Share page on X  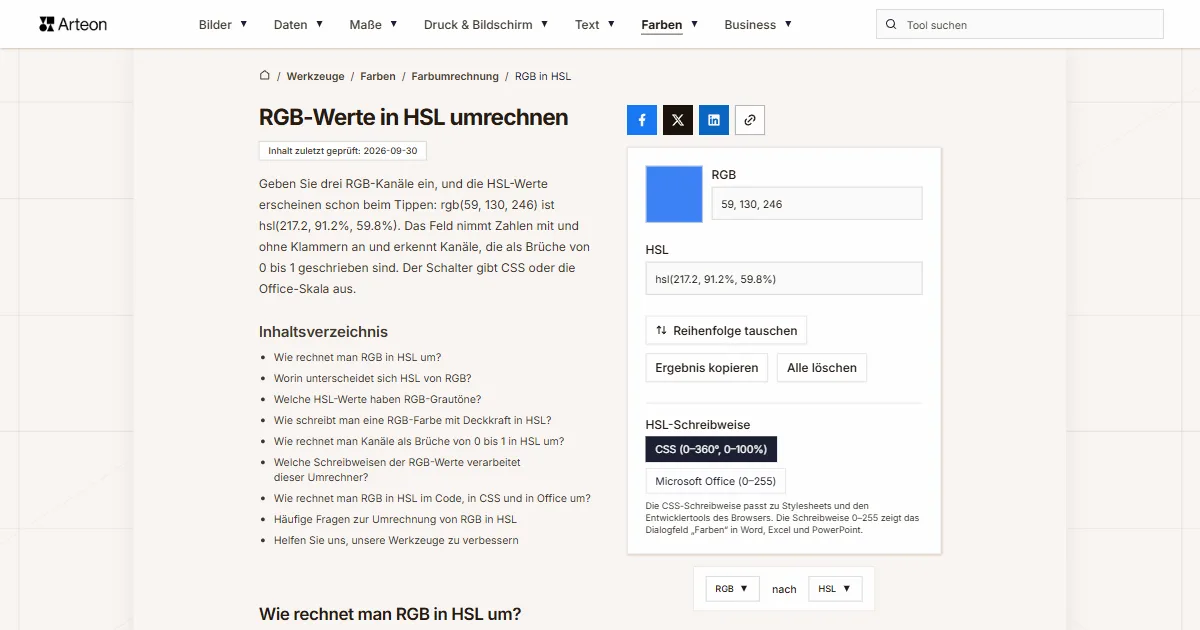[678, 120]
